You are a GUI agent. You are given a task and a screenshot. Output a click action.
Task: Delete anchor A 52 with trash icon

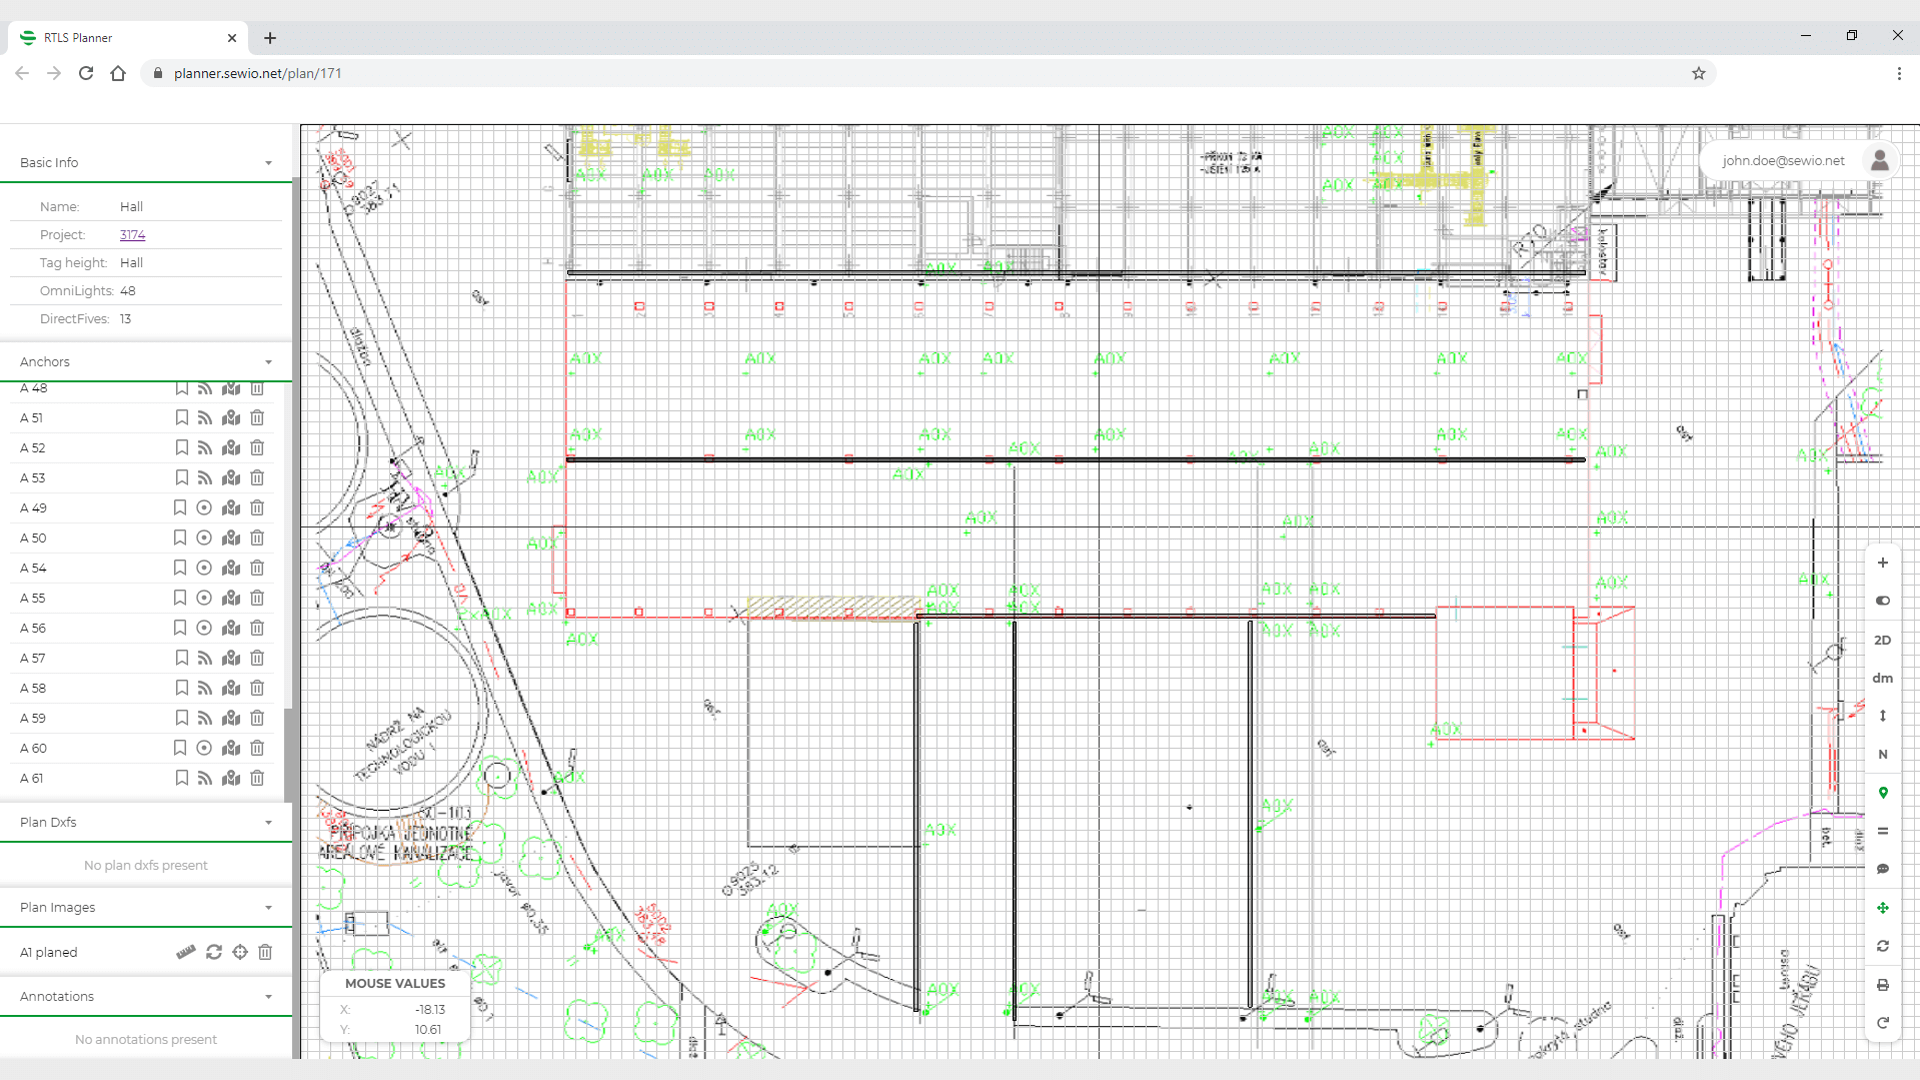(257, 448)
